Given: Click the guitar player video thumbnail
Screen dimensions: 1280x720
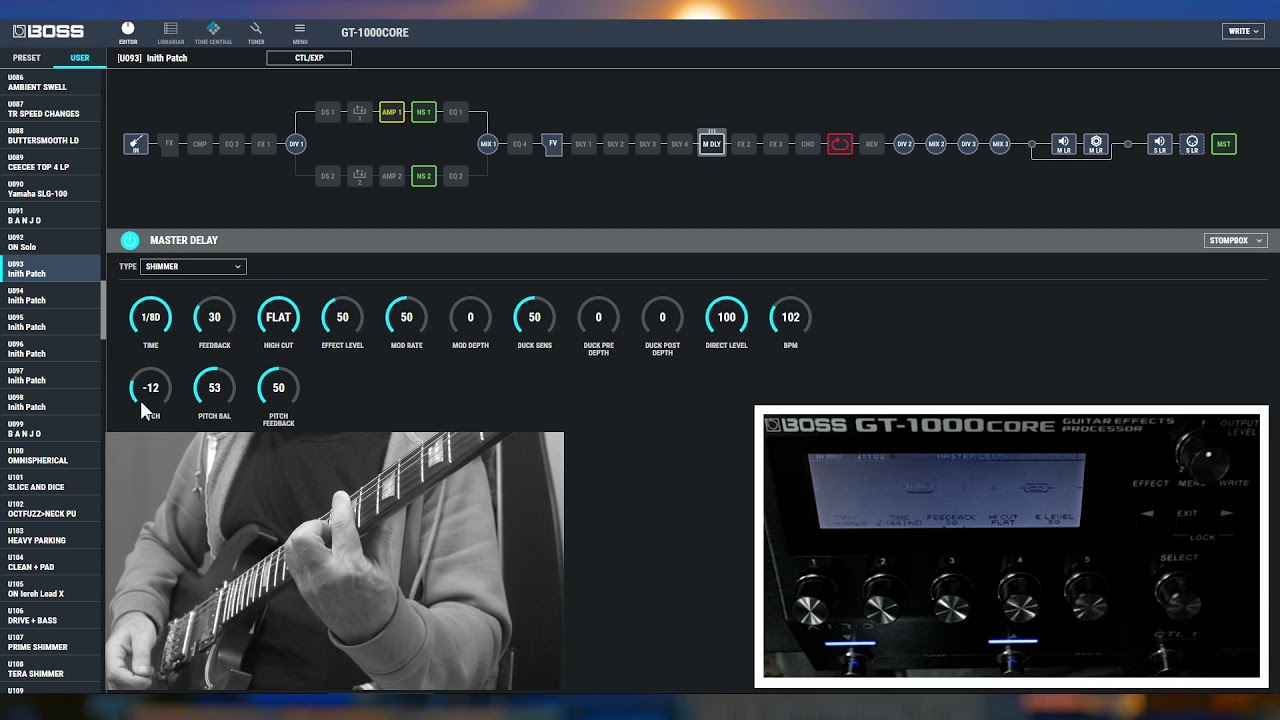Looking at the screenshot, I should point(335,561).
